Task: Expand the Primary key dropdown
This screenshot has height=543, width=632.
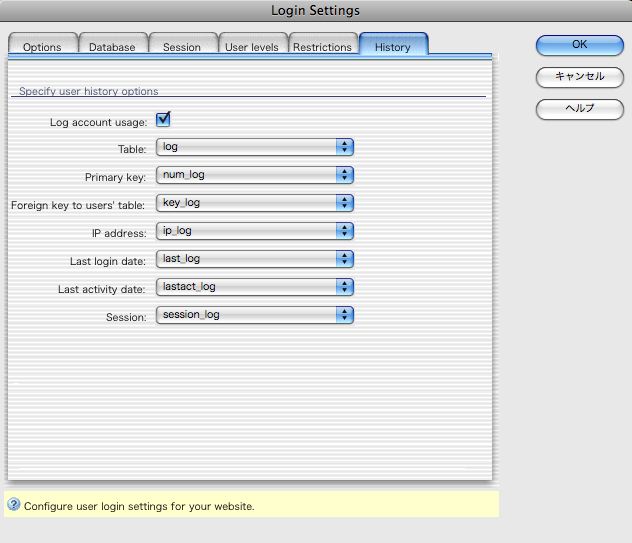Action: (x=255, y=175)
